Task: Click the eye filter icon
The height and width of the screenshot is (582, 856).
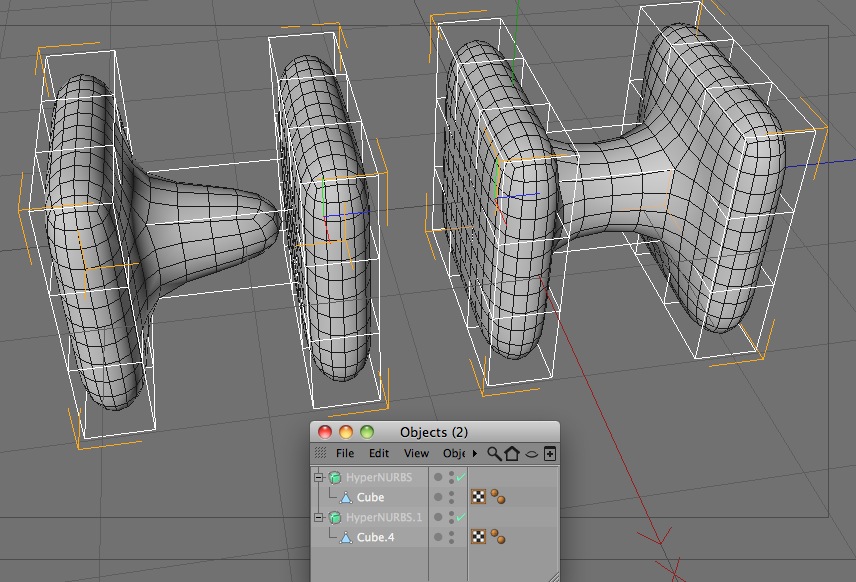Action: pos(532,454)
